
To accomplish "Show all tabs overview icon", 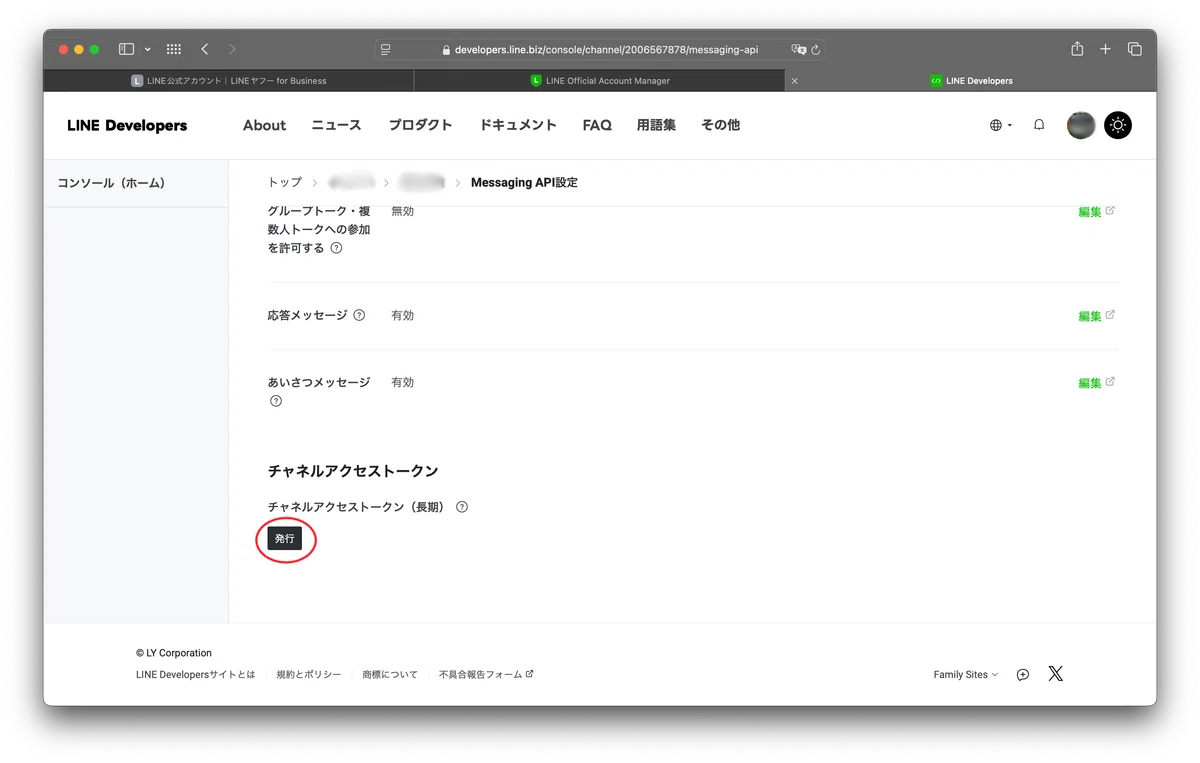I will point(1135,49).
